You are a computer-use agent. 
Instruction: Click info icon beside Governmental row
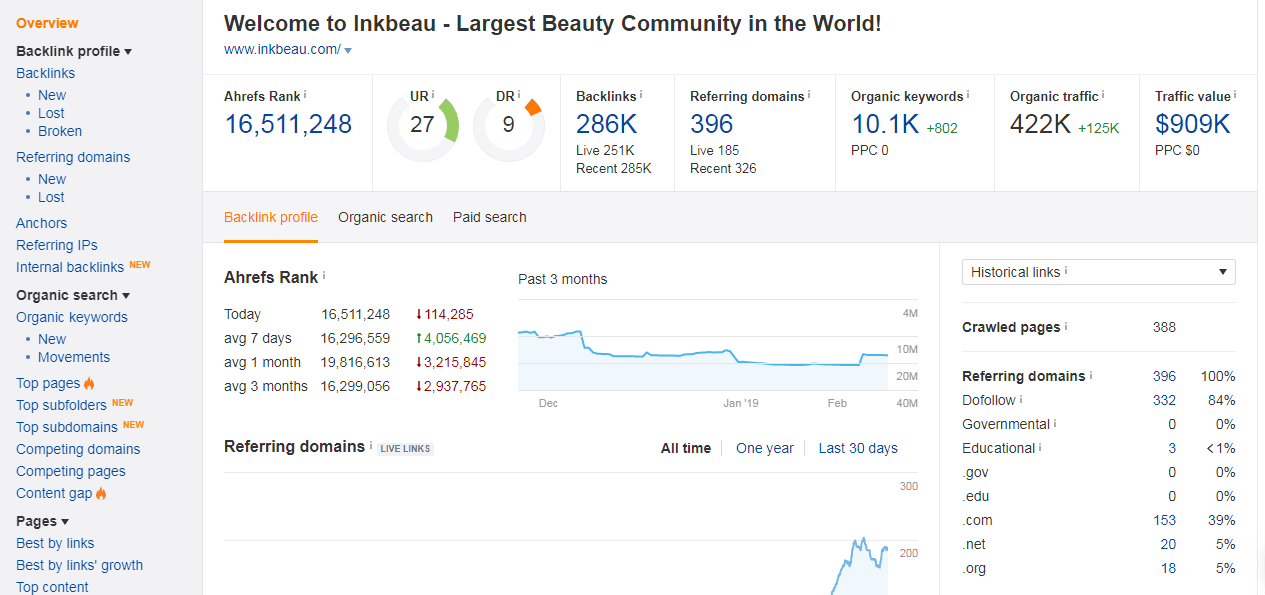pos(1055,423)
